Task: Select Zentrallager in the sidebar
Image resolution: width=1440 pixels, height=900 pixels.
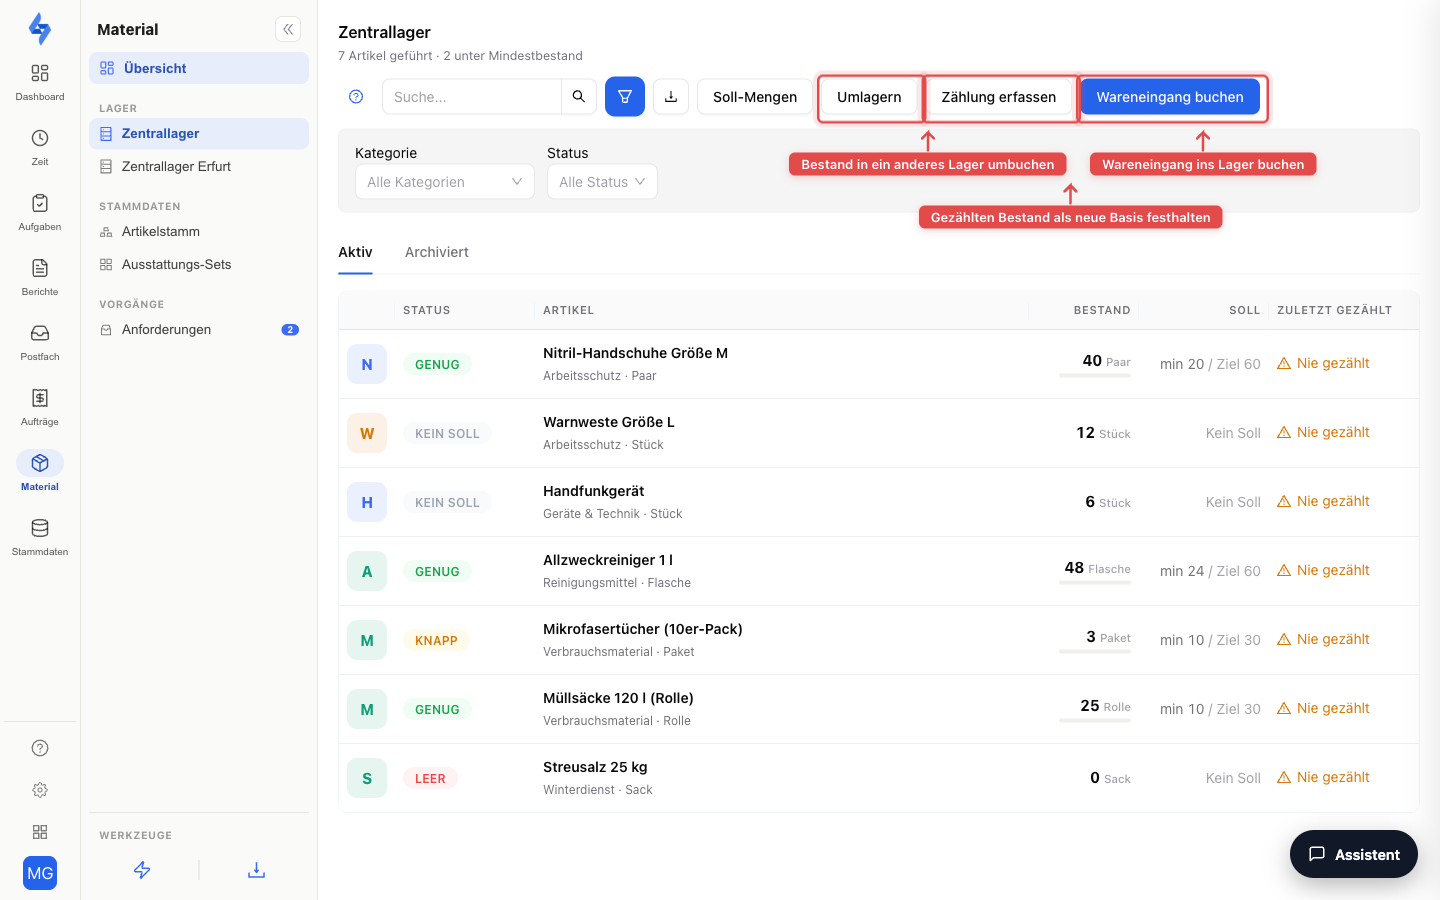Action: point(199,134)
